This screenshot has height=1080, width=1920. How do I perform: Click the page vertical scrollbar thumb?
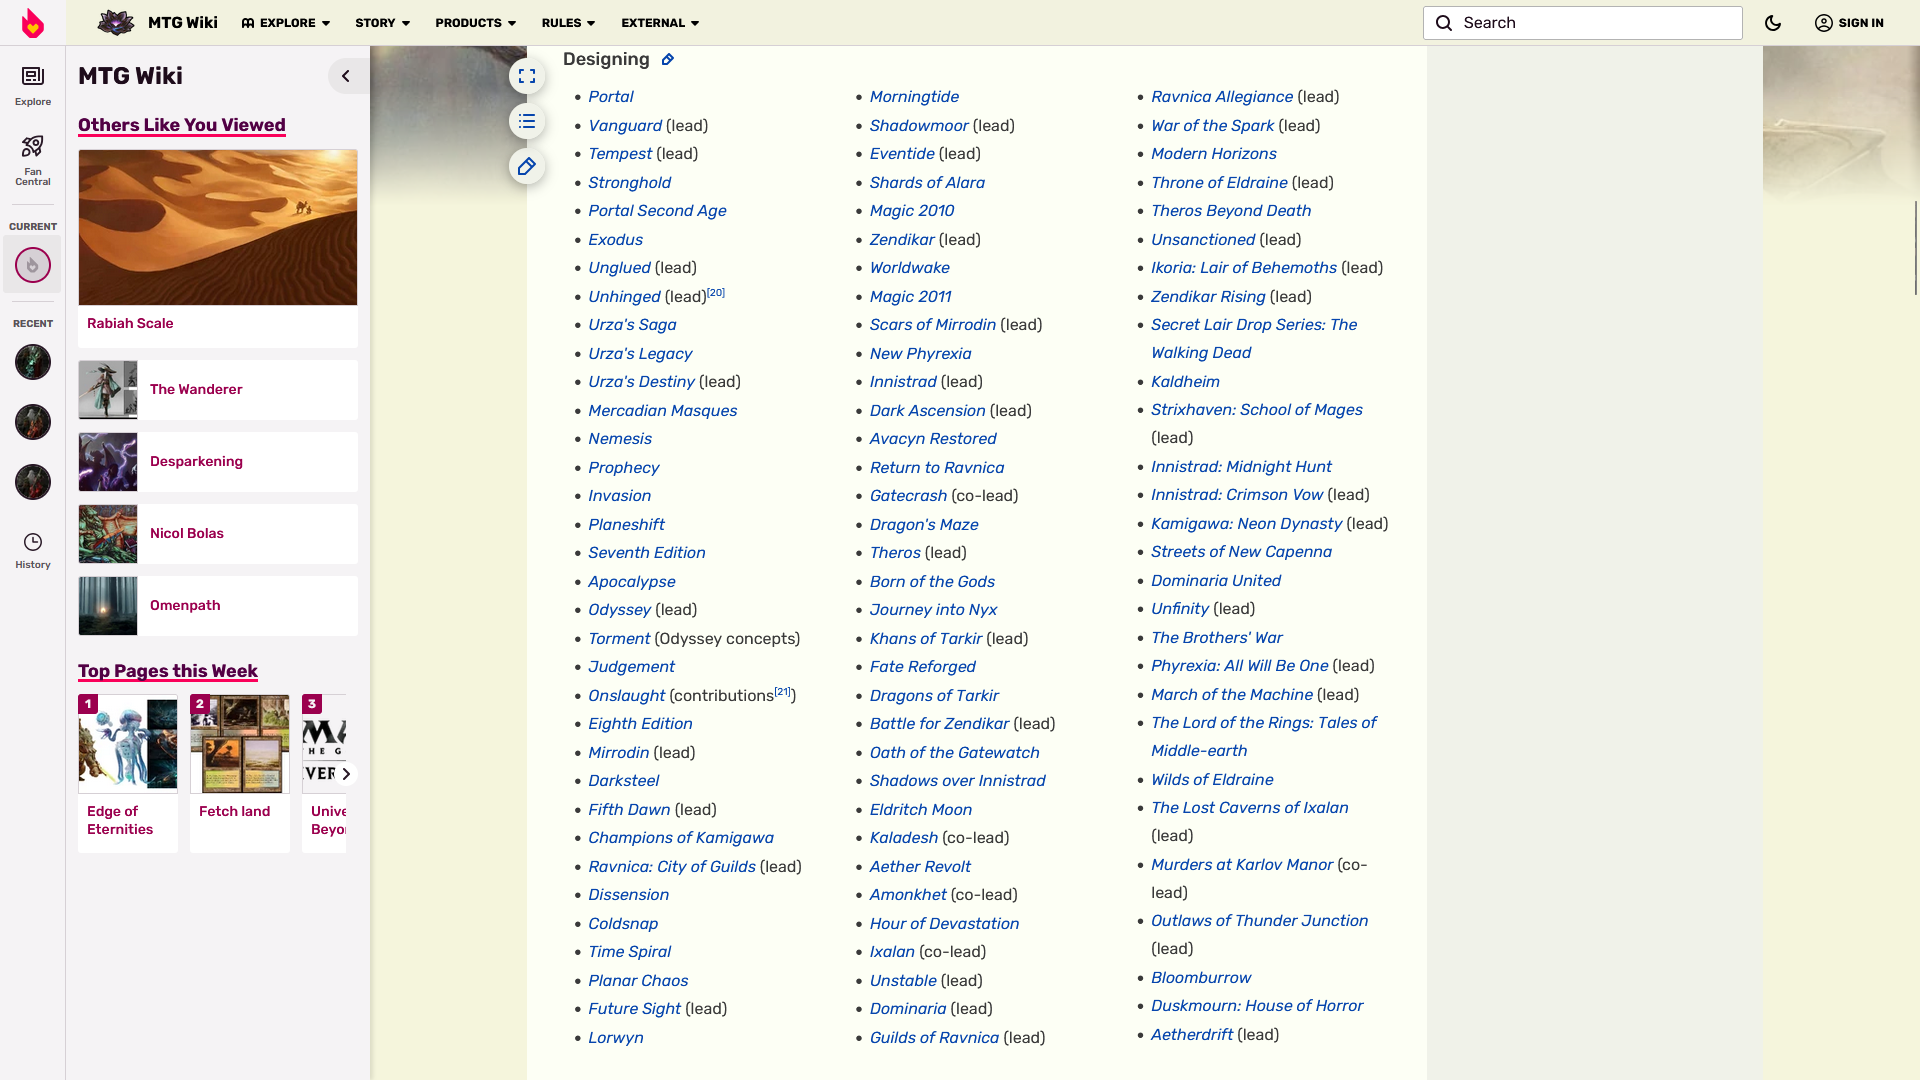[1916, 247]
